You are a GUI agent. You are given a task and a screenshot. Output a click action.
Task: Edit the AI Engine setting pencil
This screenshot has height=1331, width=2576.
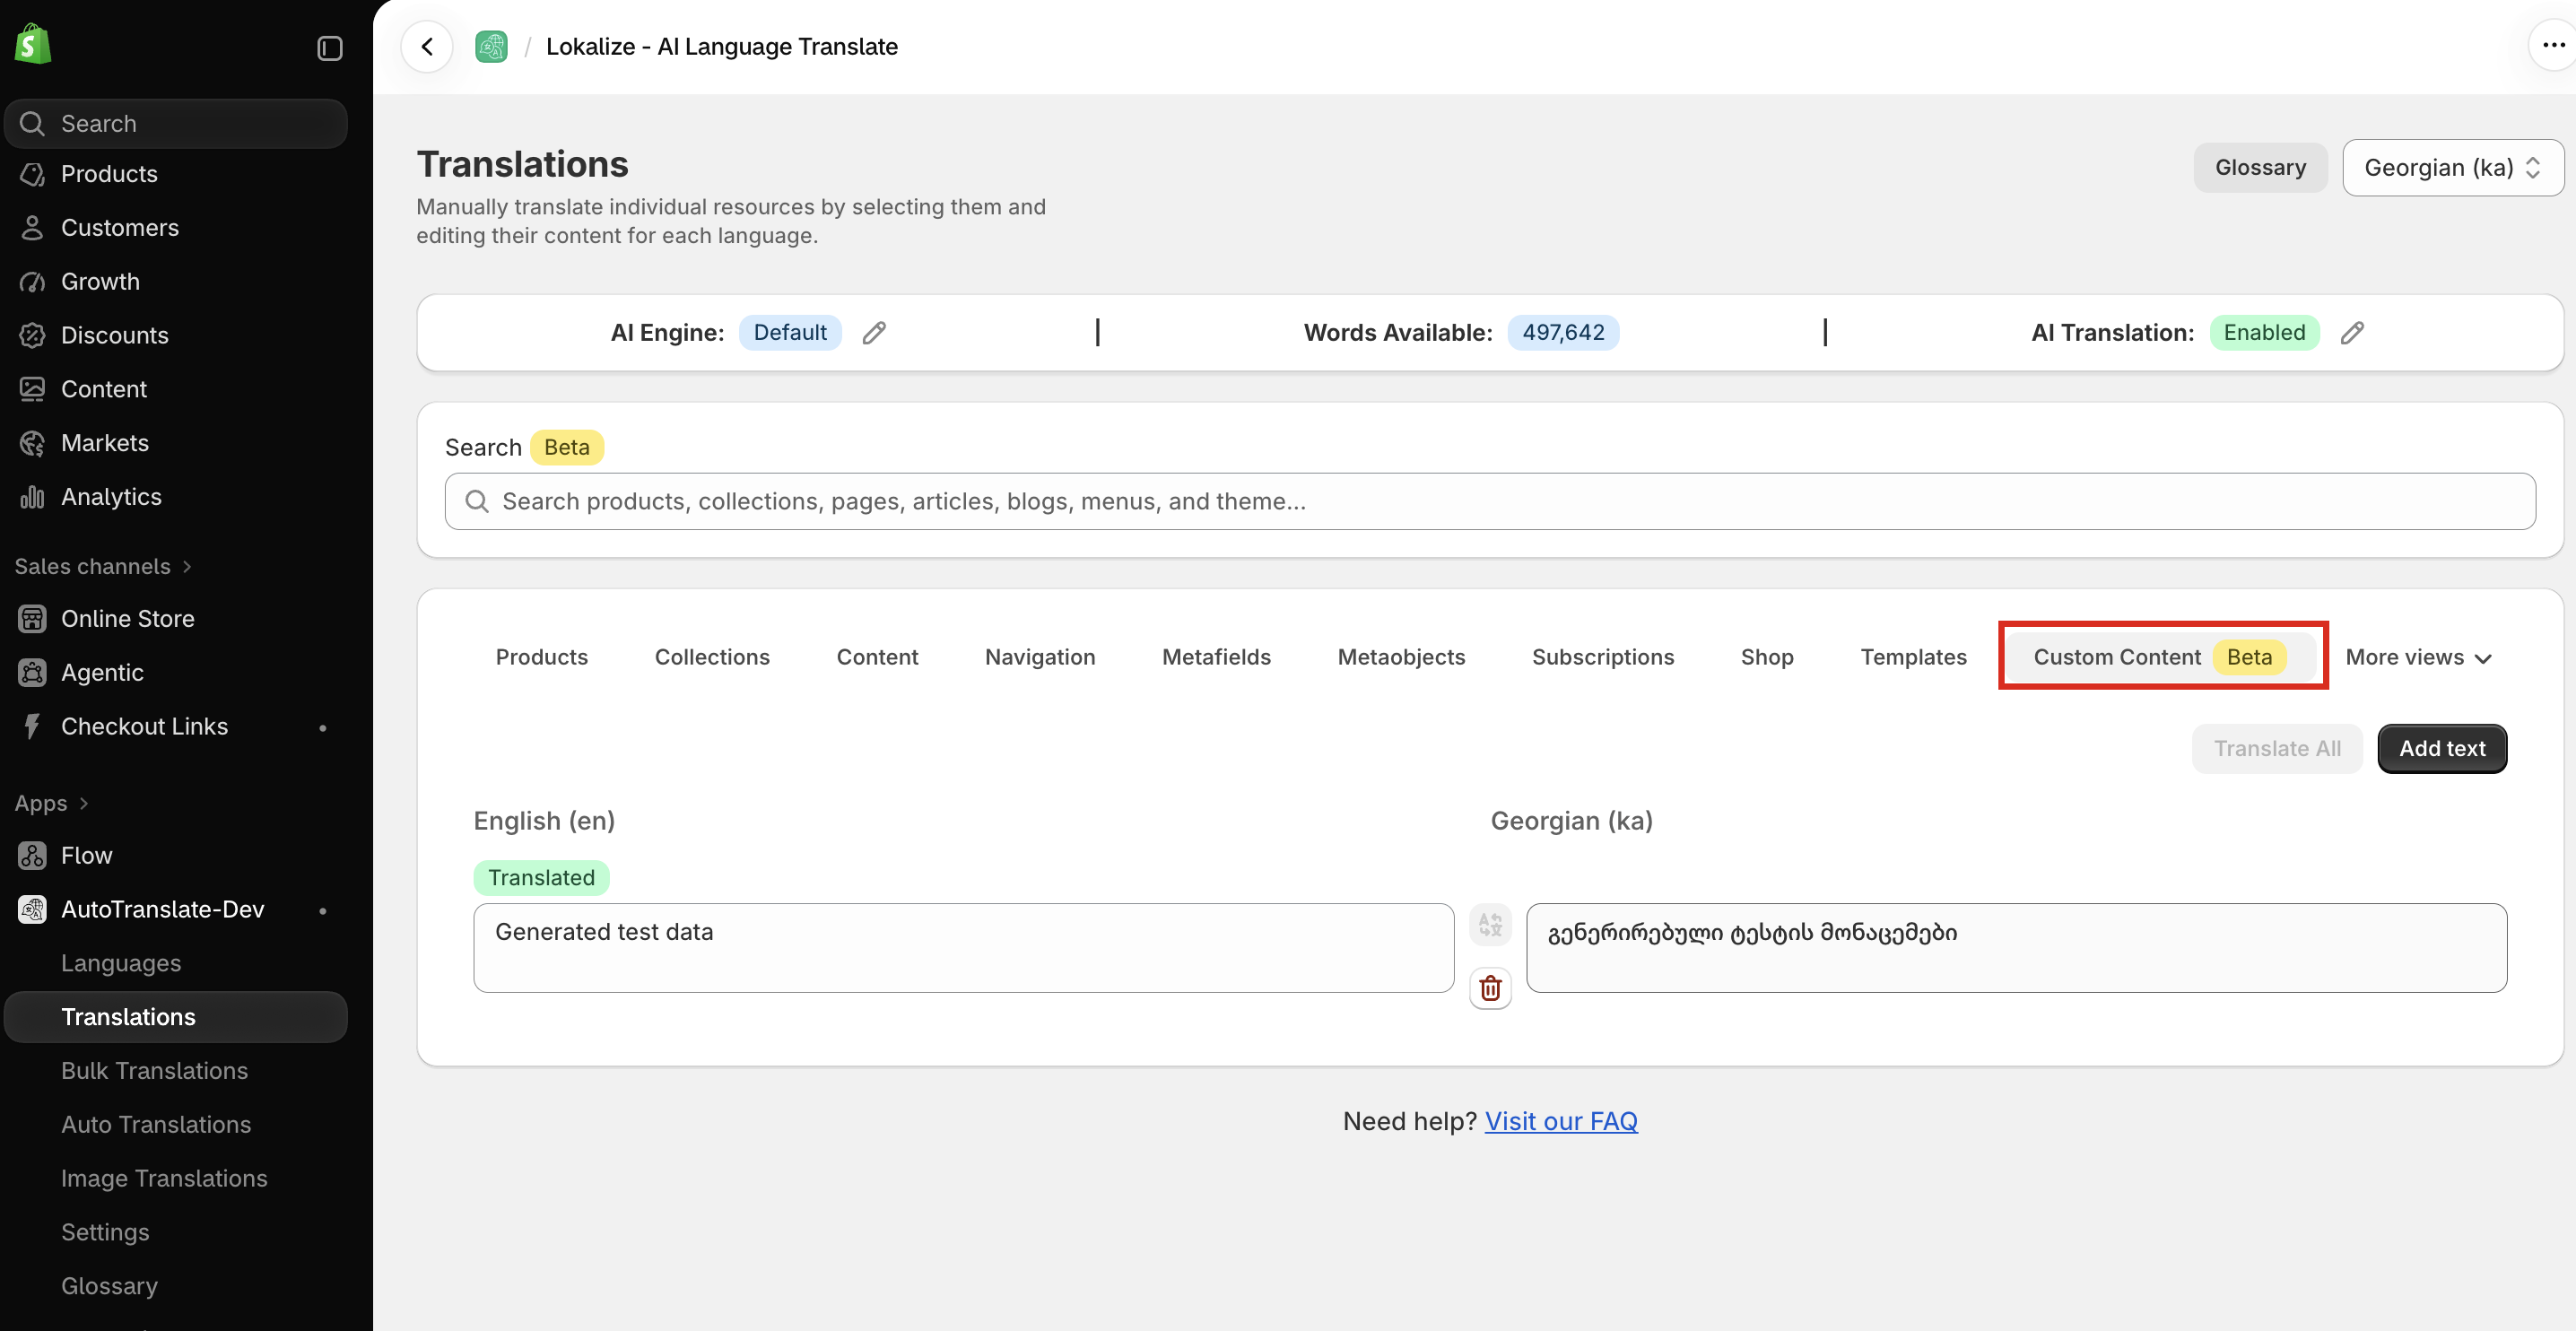tap(874, 333)
